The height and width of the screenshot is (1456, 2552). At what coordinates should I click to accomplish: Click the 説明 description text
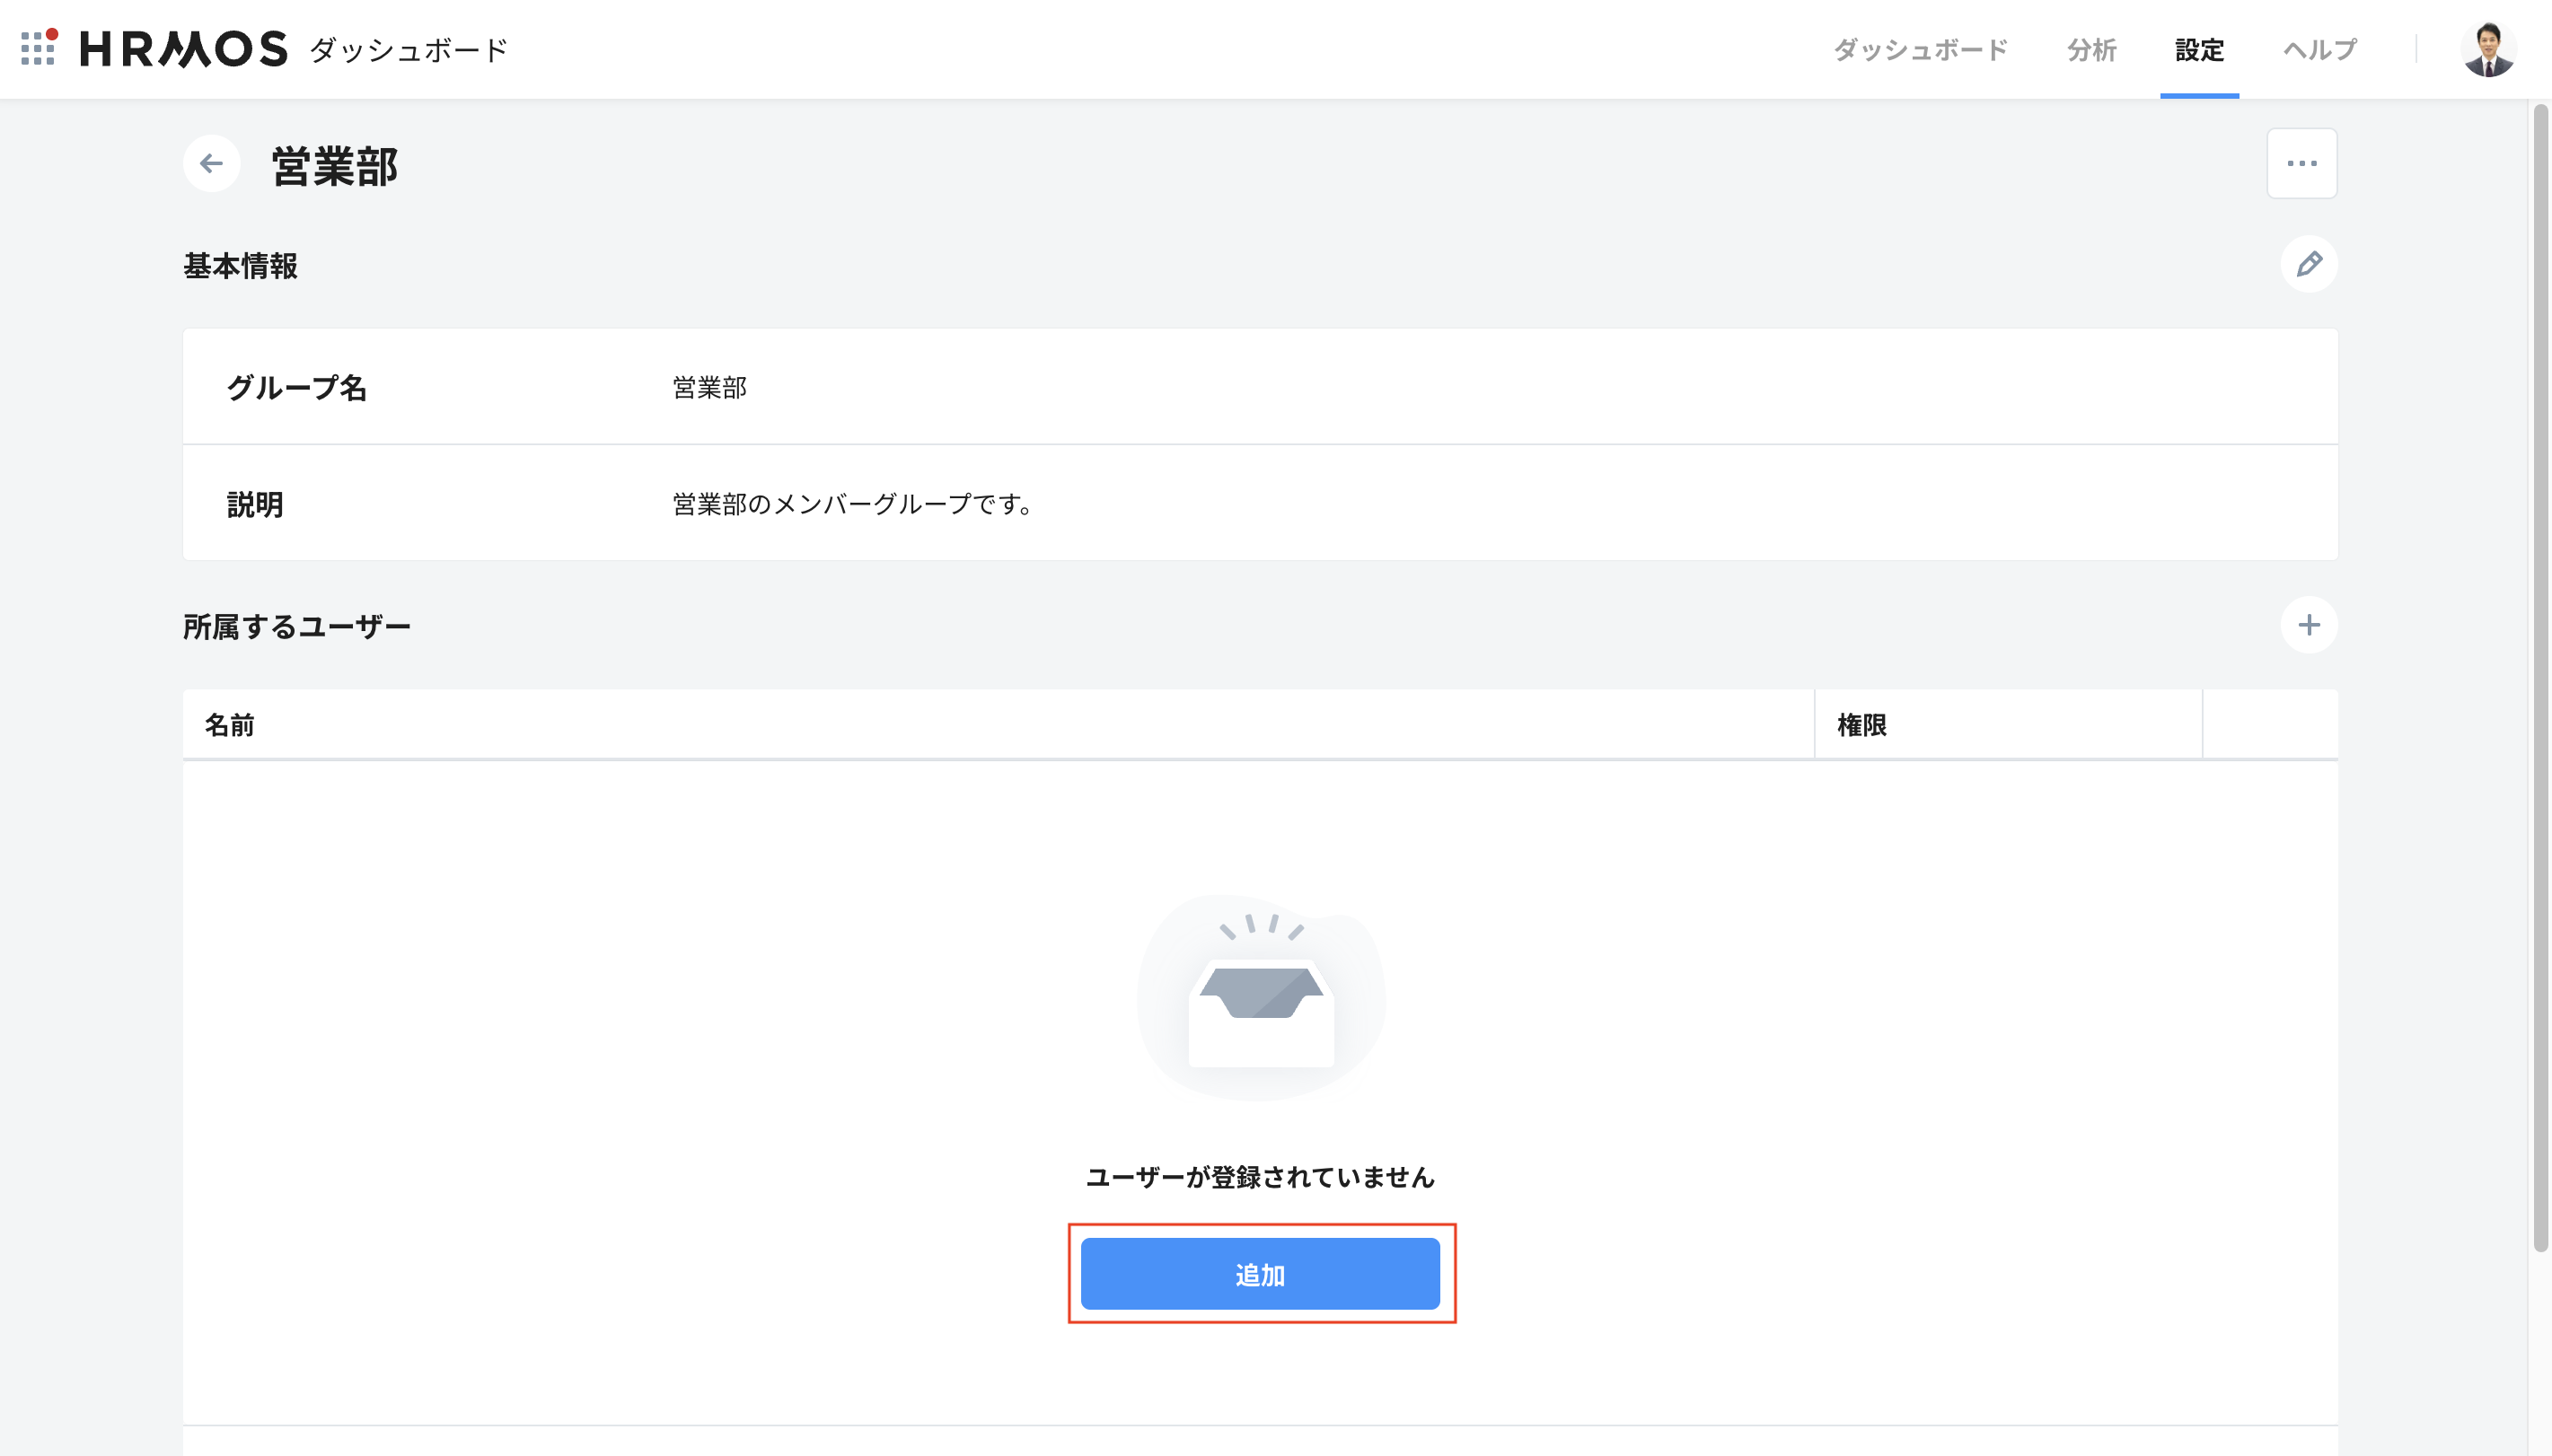pos(852,504)
